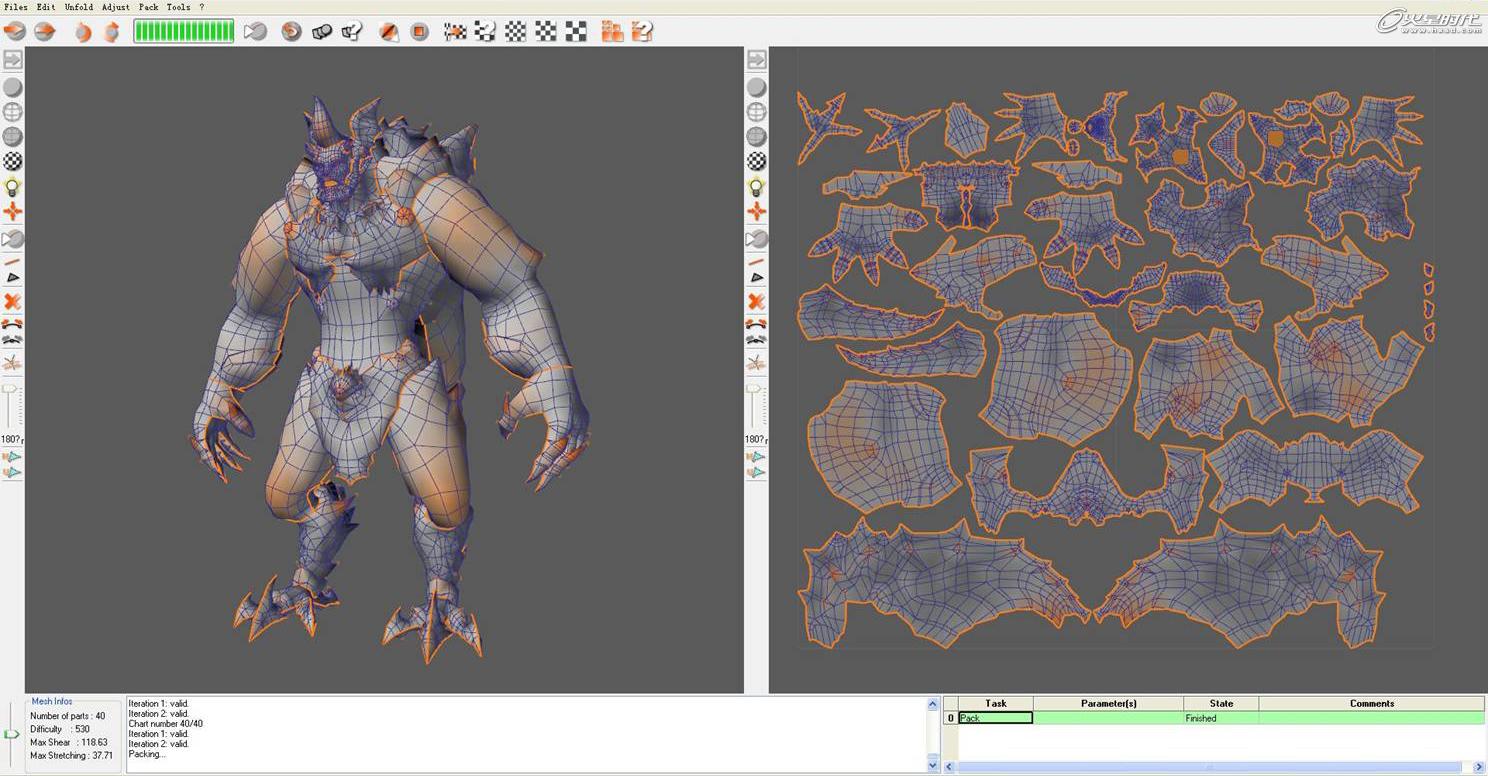This screenshot has height=776, width=1488.
Task: Click the orange four-arrow move icon in UV view sidebar
Action: point(757,212)
